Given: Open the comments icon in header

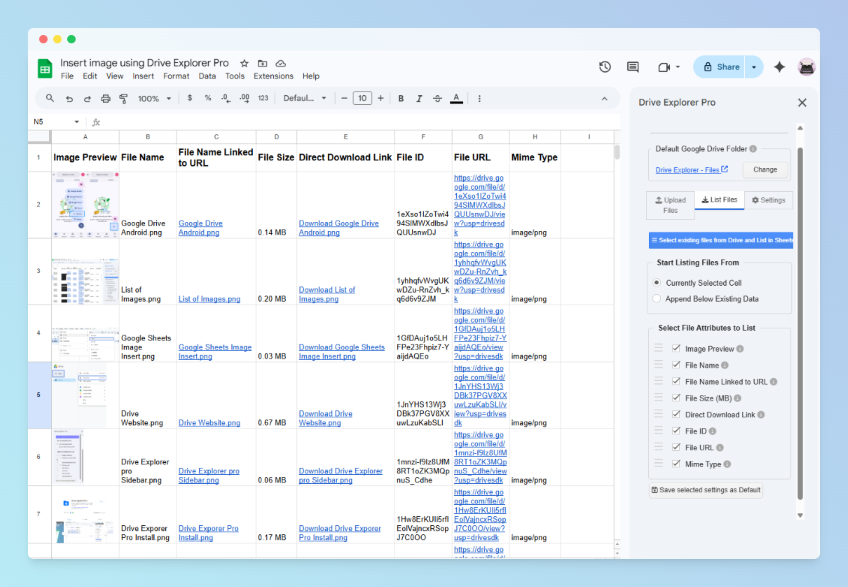Looking at the screenshot, I should tap(633, 67).
